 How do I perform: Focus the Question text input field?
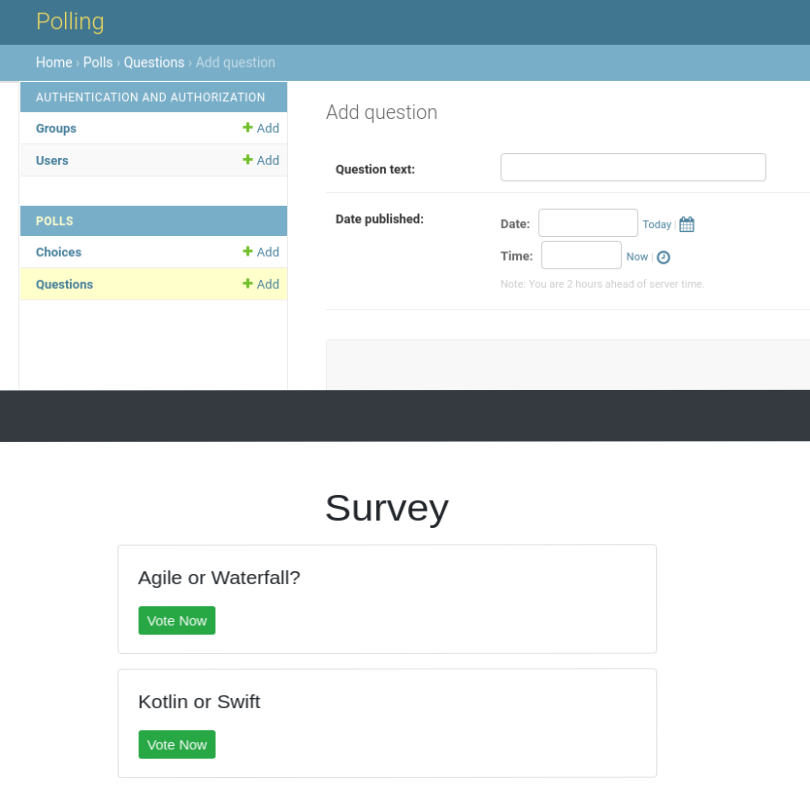coord(633,167)
